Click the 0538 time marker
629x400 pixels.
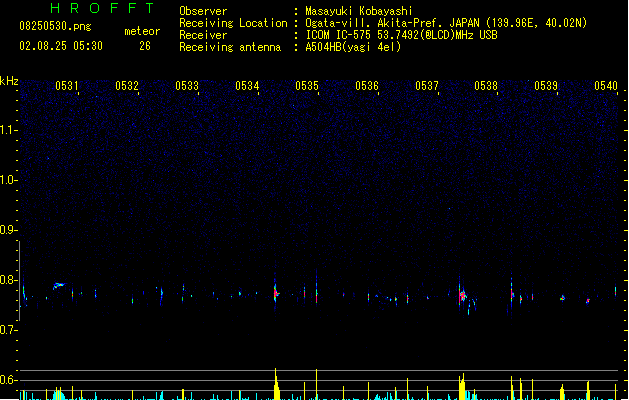[x=486, y=85]
